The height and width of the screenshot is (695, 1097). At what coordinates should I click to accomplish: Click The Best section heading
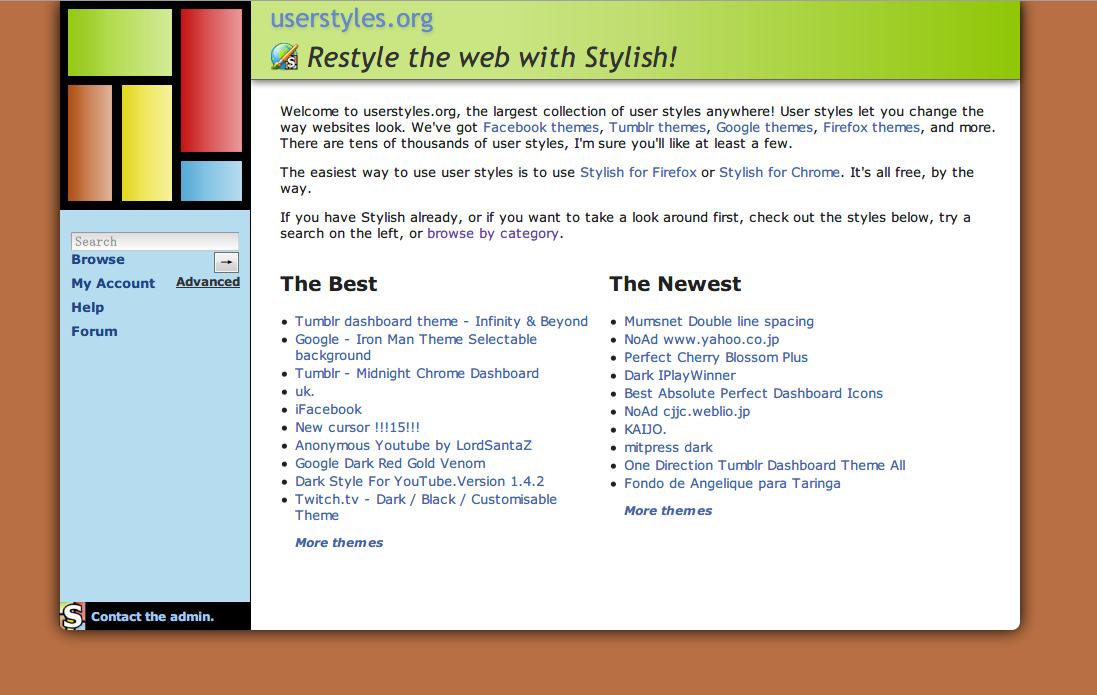pyautogui.click(x=329, y=283)
